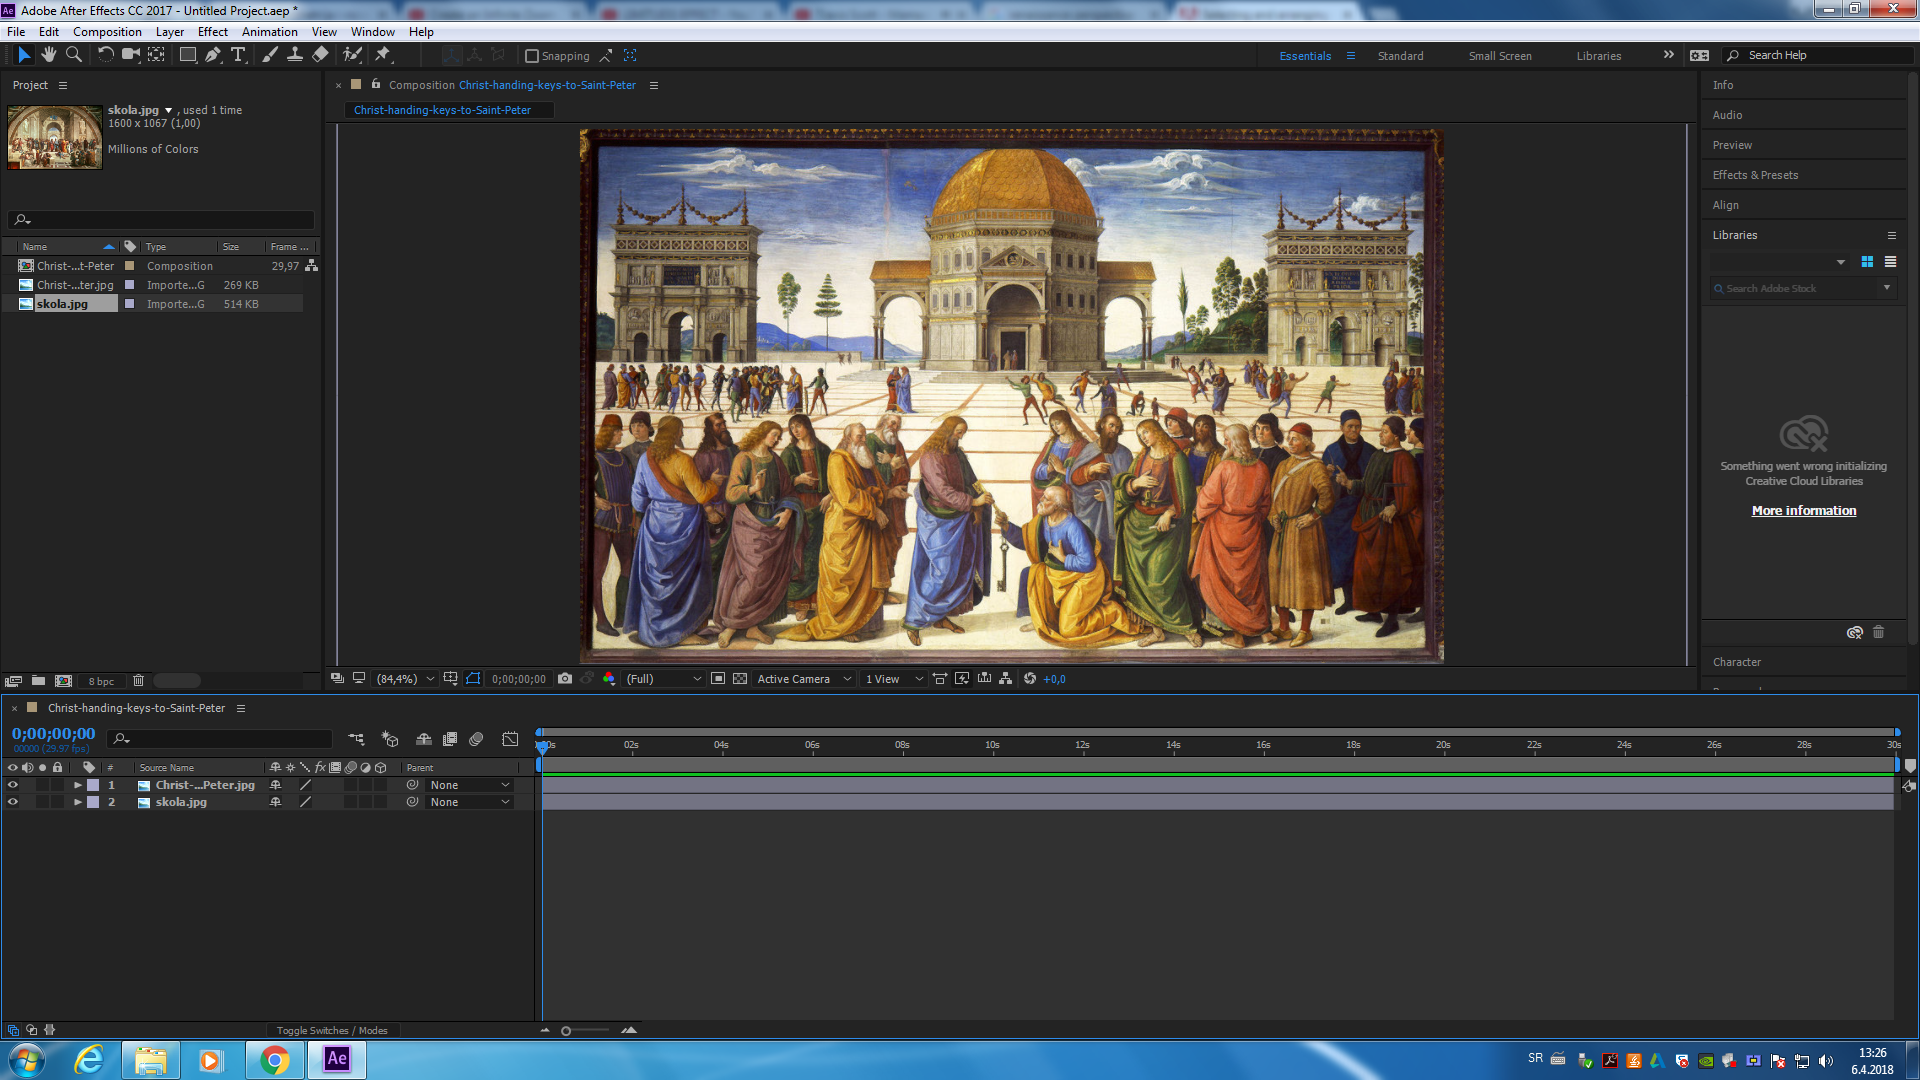Switch to the Standard workspace
Viewport: 1920px width, 1080px height.
click(x=1400, y=56)
